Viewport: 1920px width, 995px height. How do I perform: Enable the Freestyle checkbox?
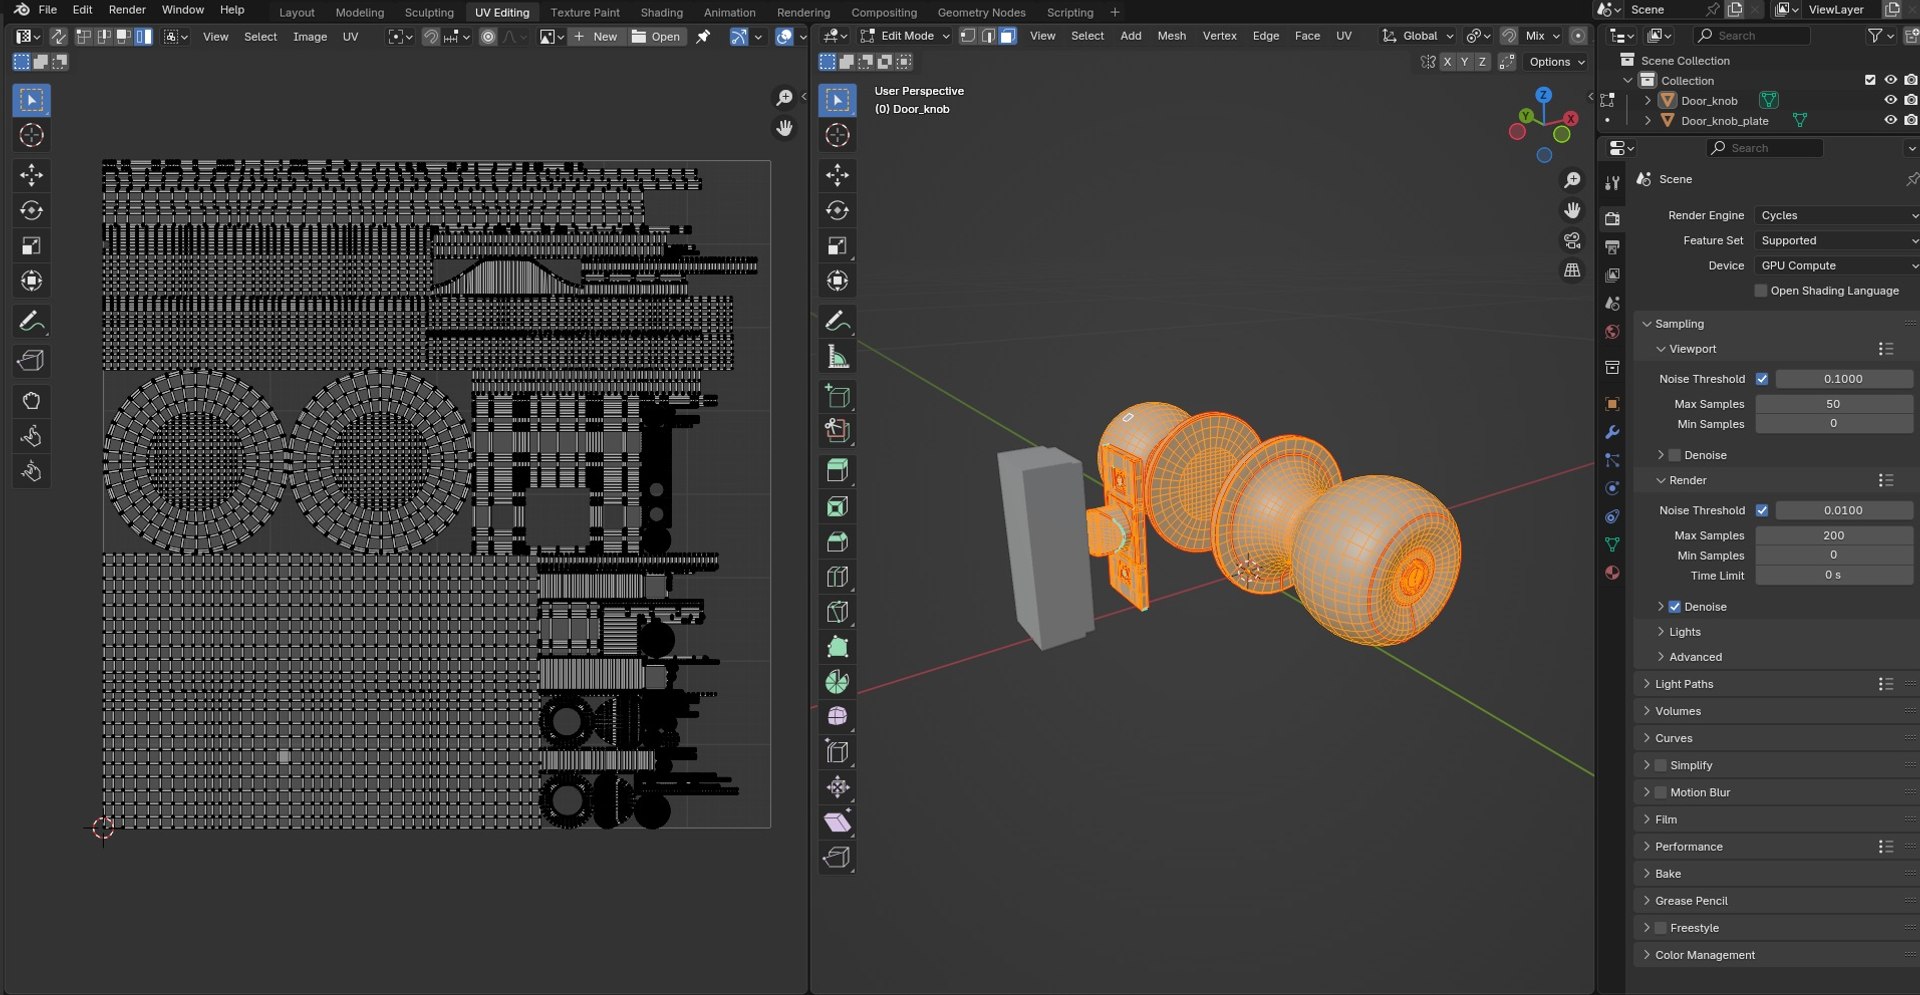point(1661,928)
